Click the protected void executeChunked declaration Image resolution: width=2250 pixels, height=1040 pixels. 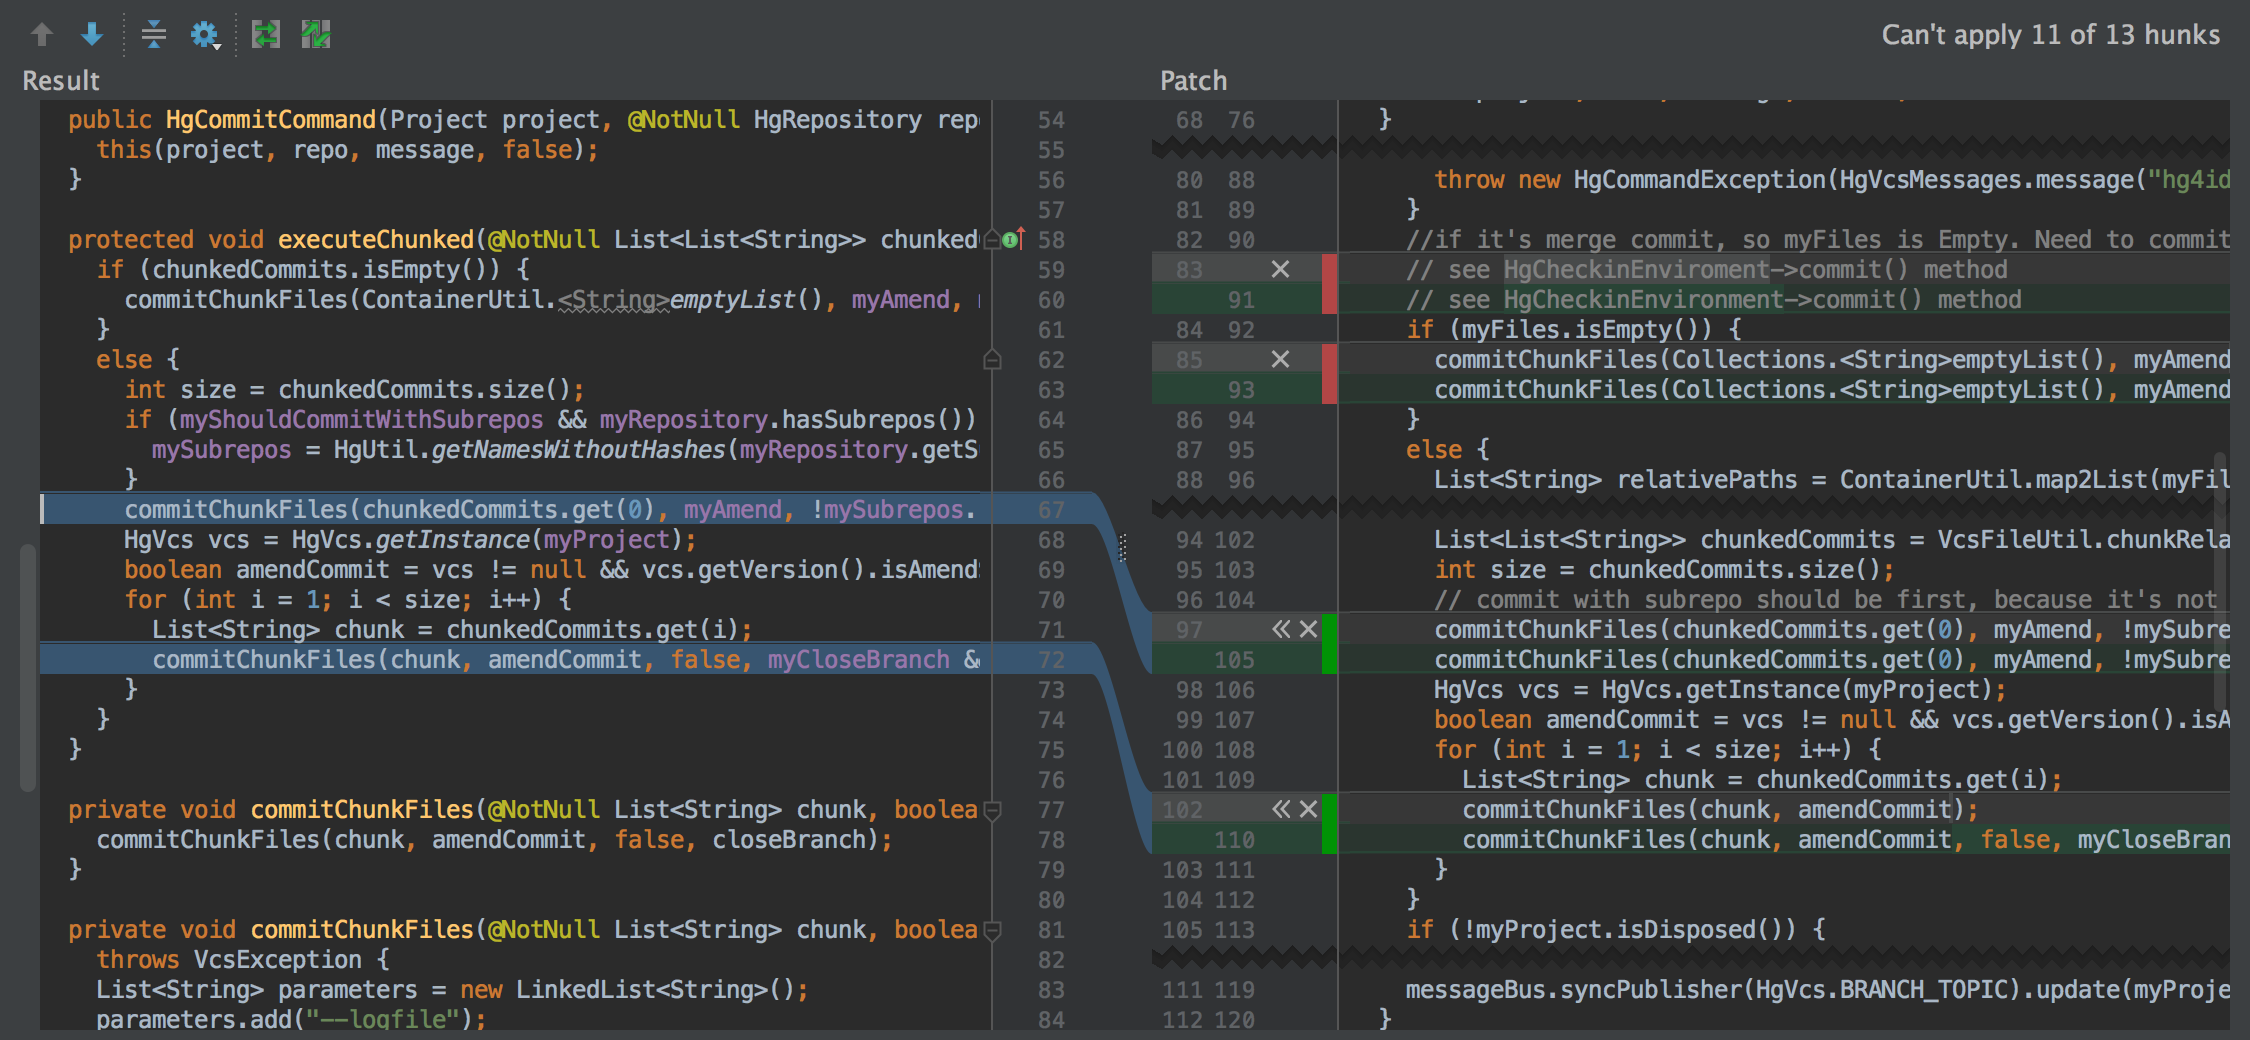[523, 240]
